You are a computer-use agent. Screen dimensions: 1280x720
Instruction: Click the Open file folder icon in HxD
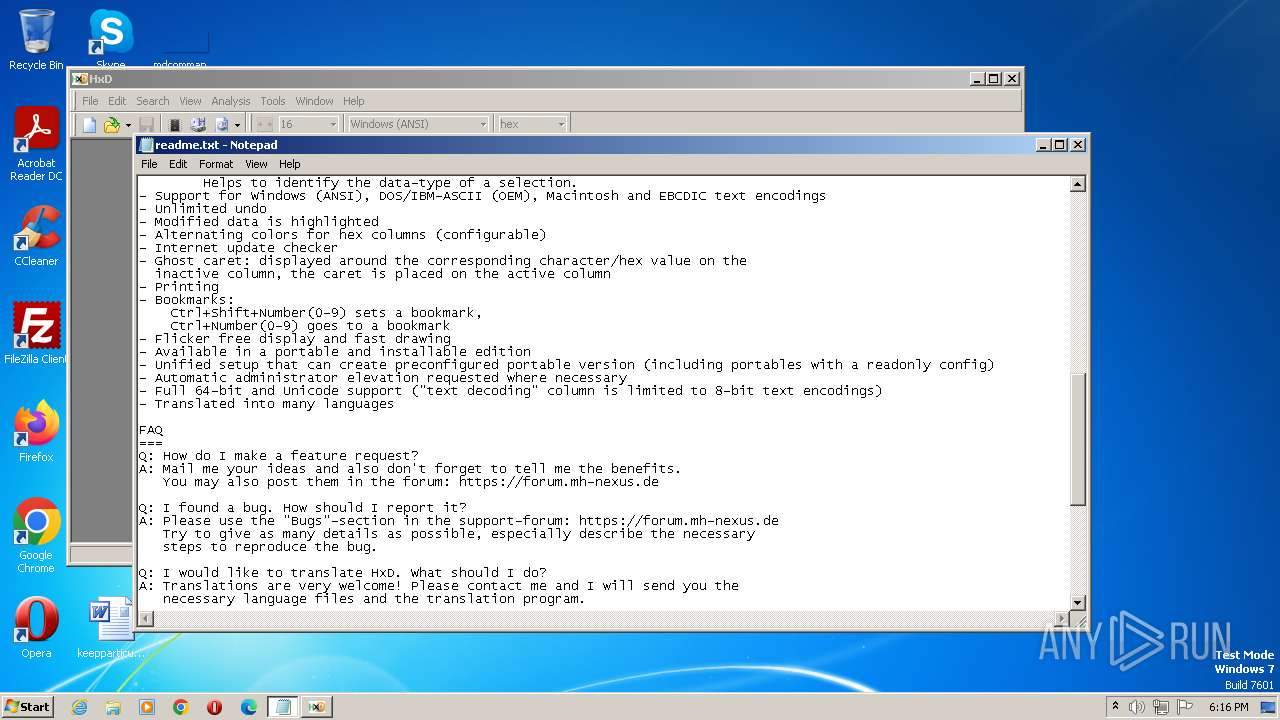[x=111, y=124]
